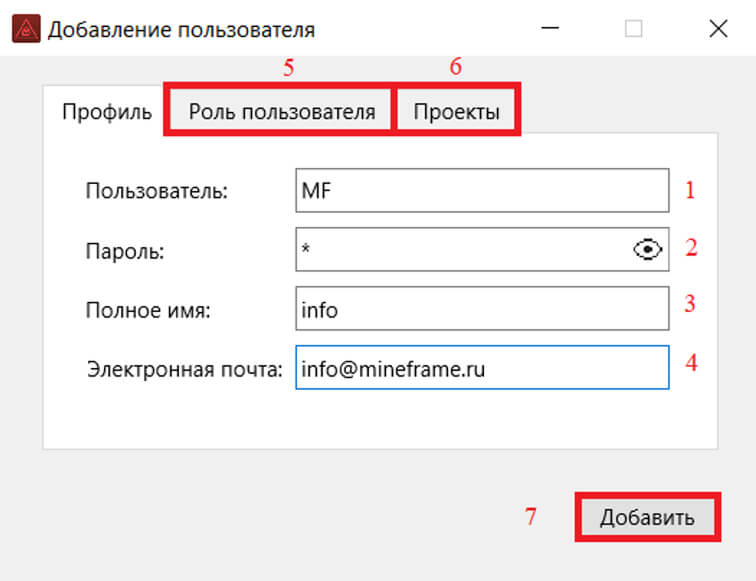
Task: Close the Добавление пользователя dialog
Action: pos(718,28)
